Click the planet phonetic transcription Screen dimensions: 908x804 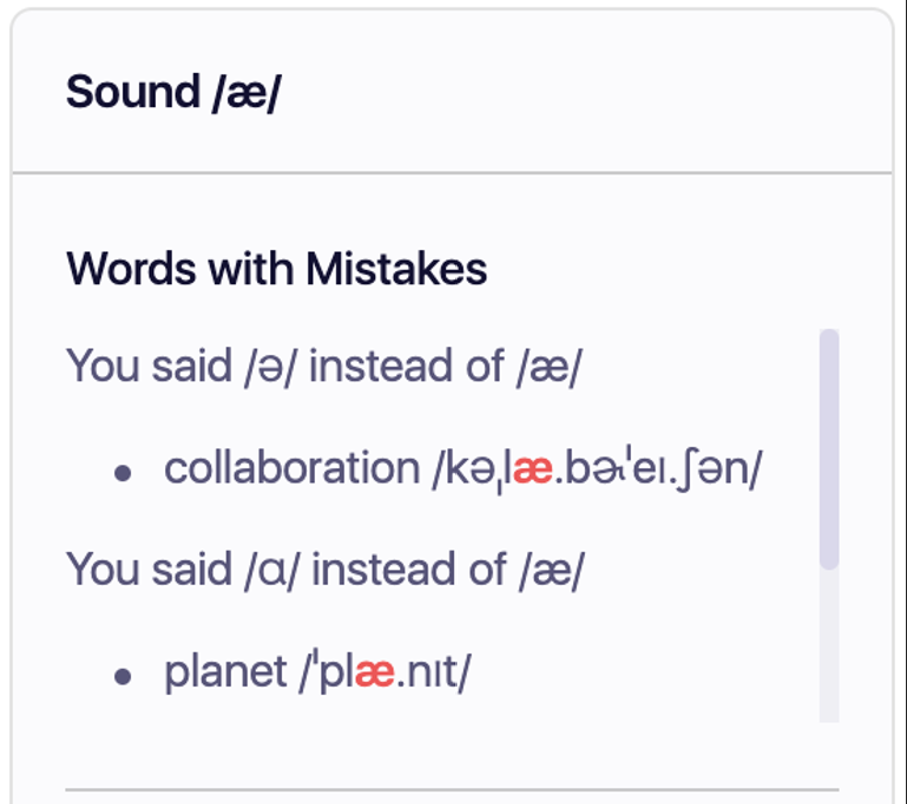pyautogui.click(x=384, y=672)
